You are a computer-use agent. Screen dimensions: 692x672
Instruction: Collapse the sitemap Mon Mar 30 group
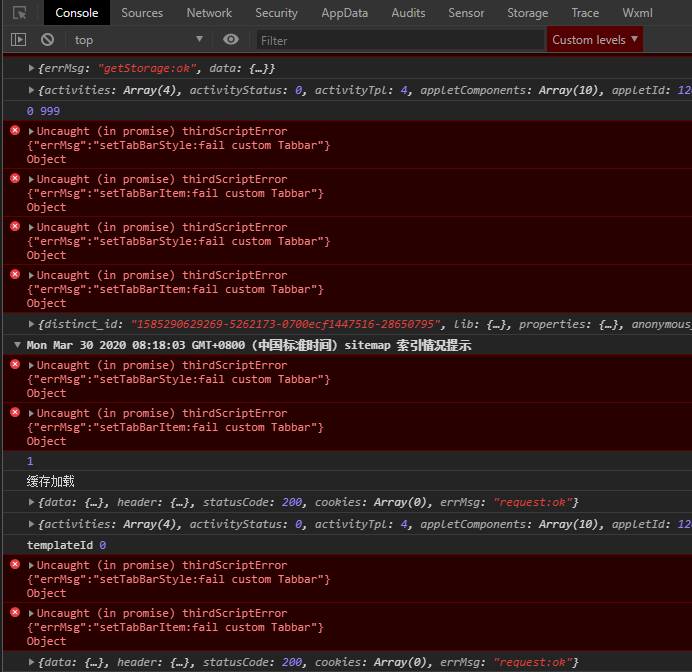tap(17, 345)
